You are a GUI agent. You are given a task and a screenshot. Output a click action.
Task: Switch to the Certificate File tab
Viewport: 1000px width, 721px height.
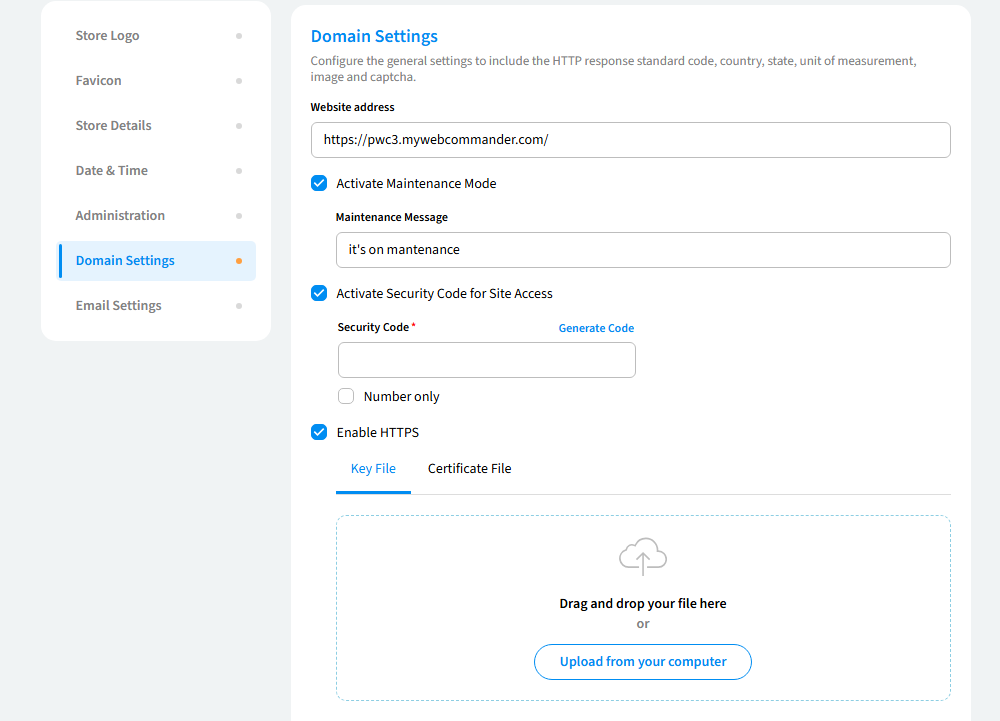pyautogui.click(x=469, y=469)
